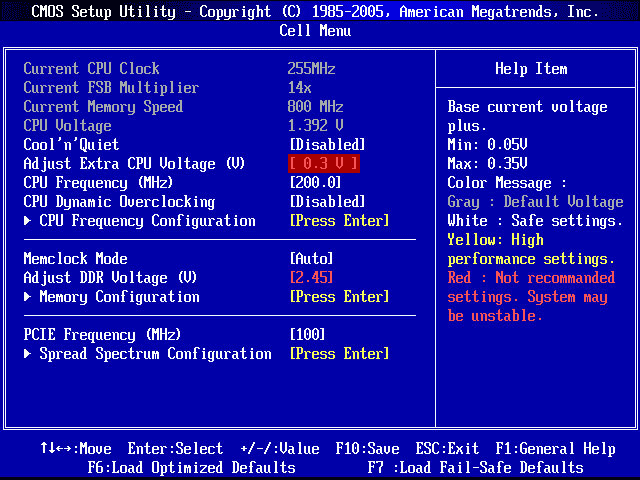Screen dimensions: 640x480
Task: Click F7 :Load Fail-Safe Defaults hint
Action: coord(476,468)
